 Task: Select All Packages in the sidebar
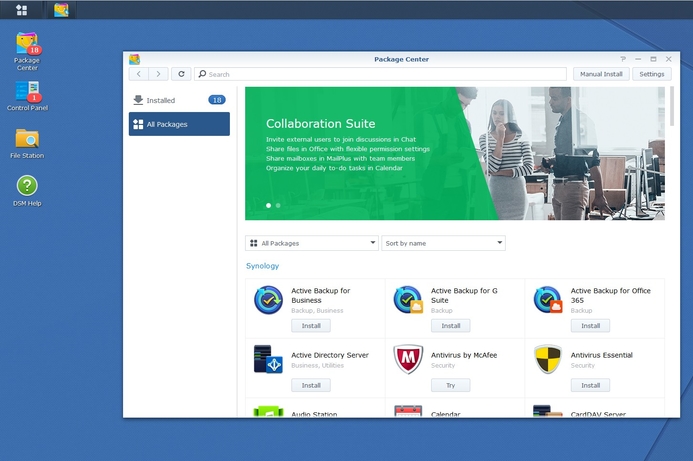coord(179,124)
